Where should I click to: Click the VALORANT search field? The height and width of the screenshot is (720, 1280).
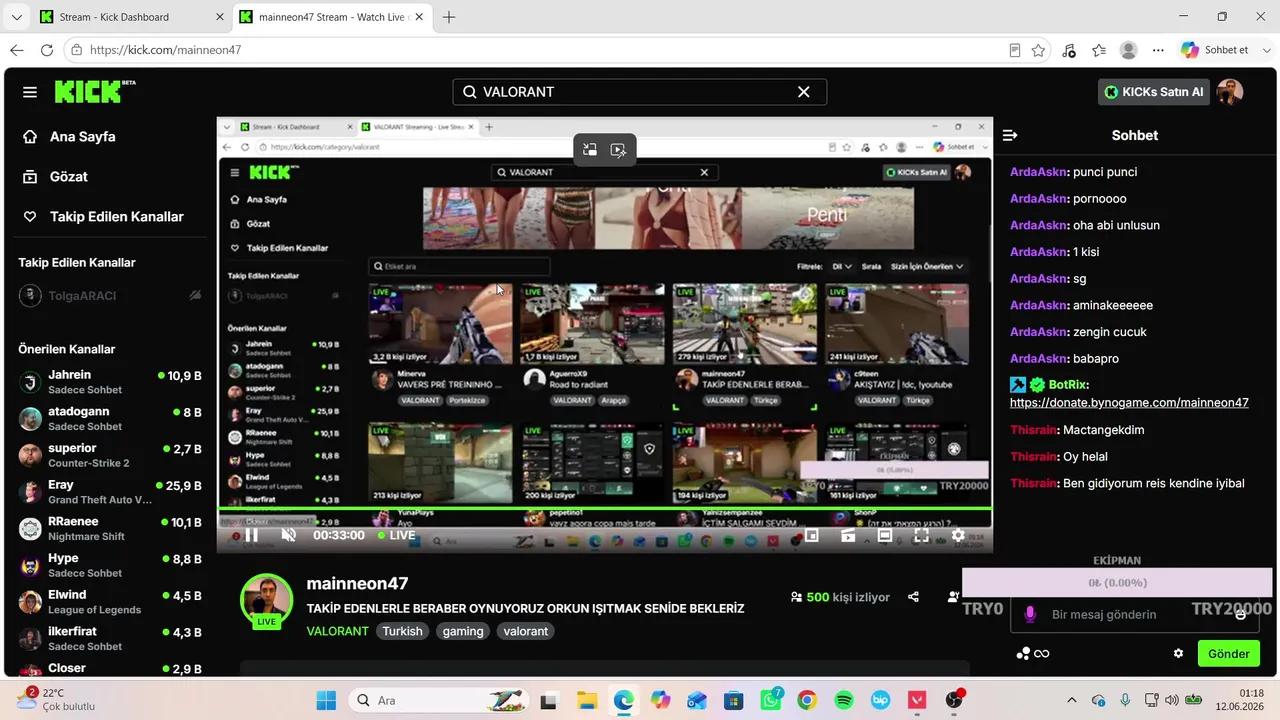639,92
